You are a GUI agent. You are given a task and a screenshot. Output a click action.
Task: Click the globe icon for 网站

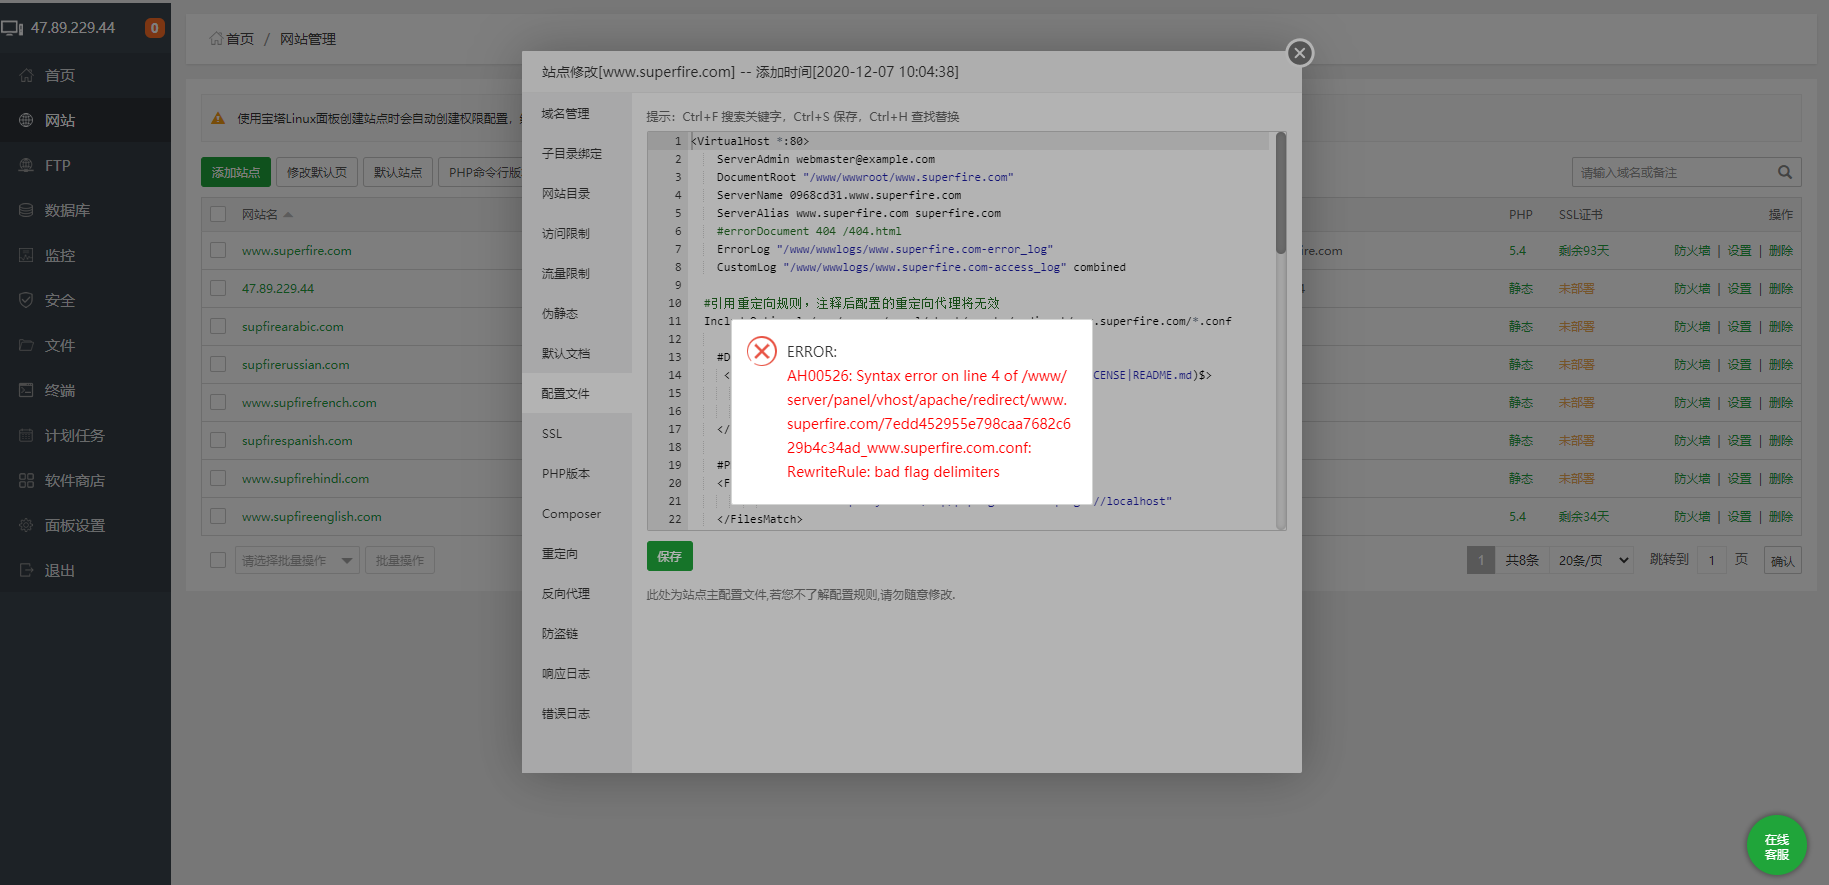point(26,120)
